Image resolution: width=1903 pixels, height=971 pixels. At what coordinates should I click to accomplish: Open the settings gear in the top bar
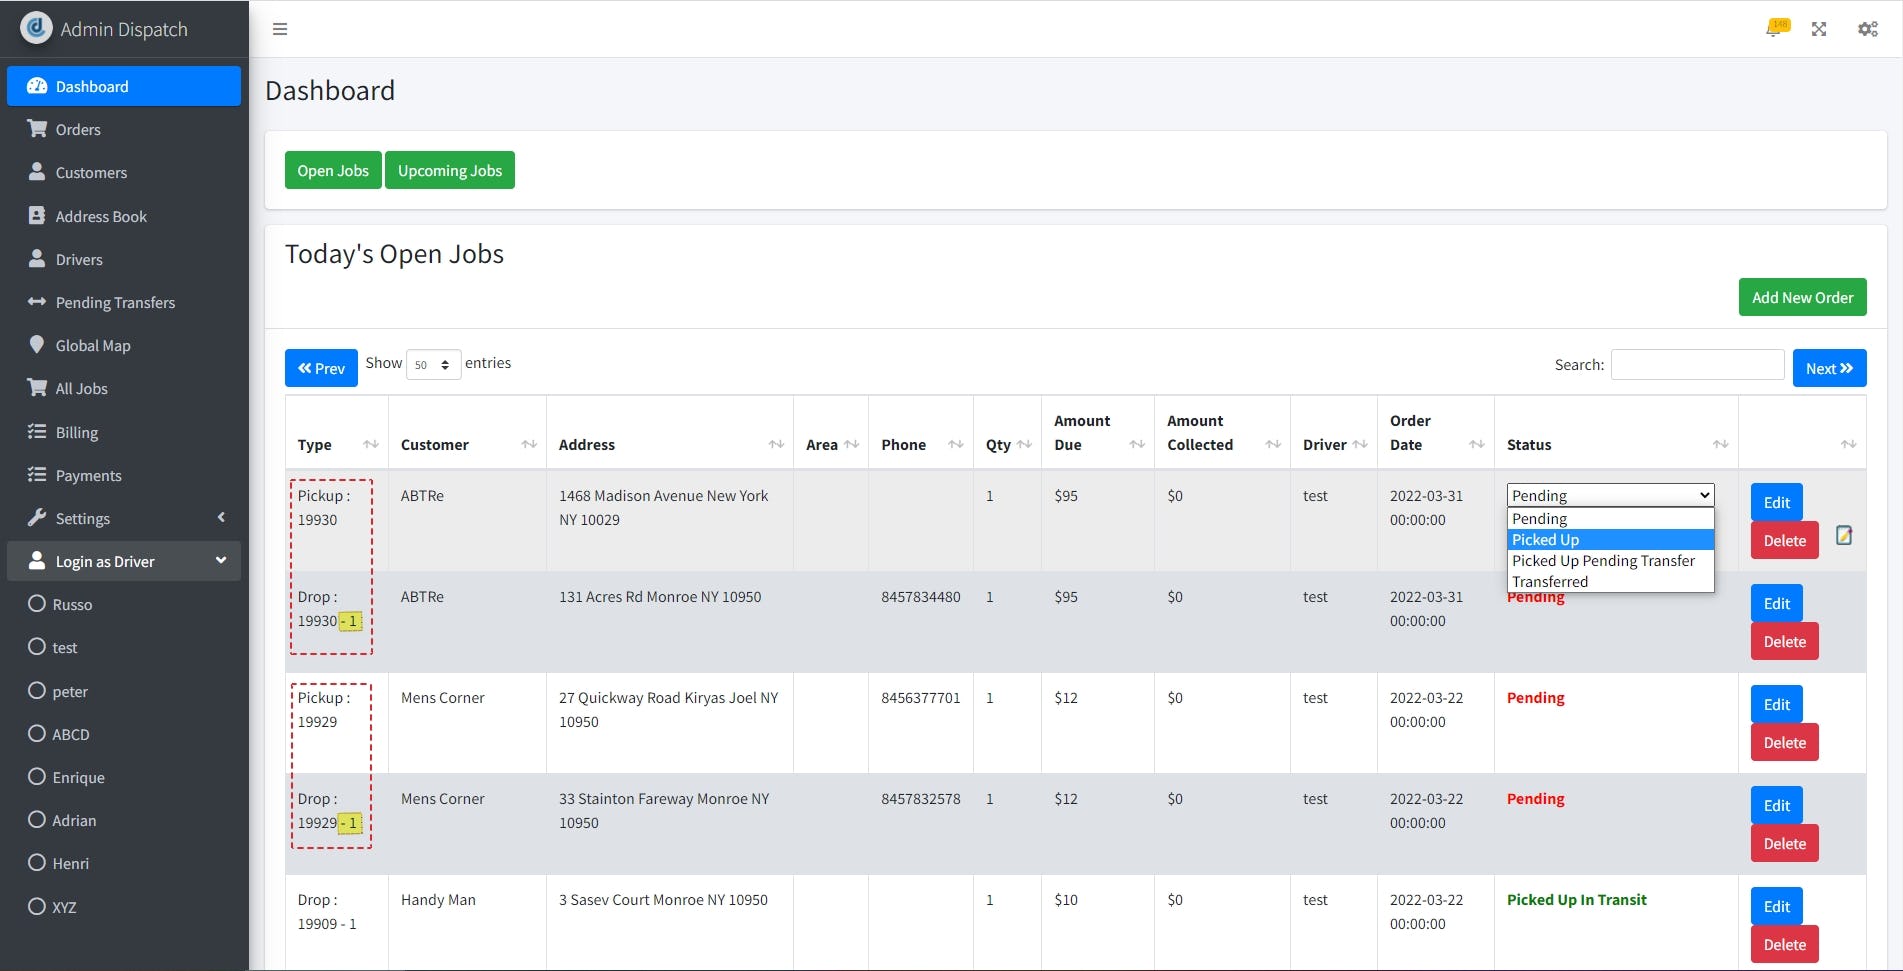1867,29
